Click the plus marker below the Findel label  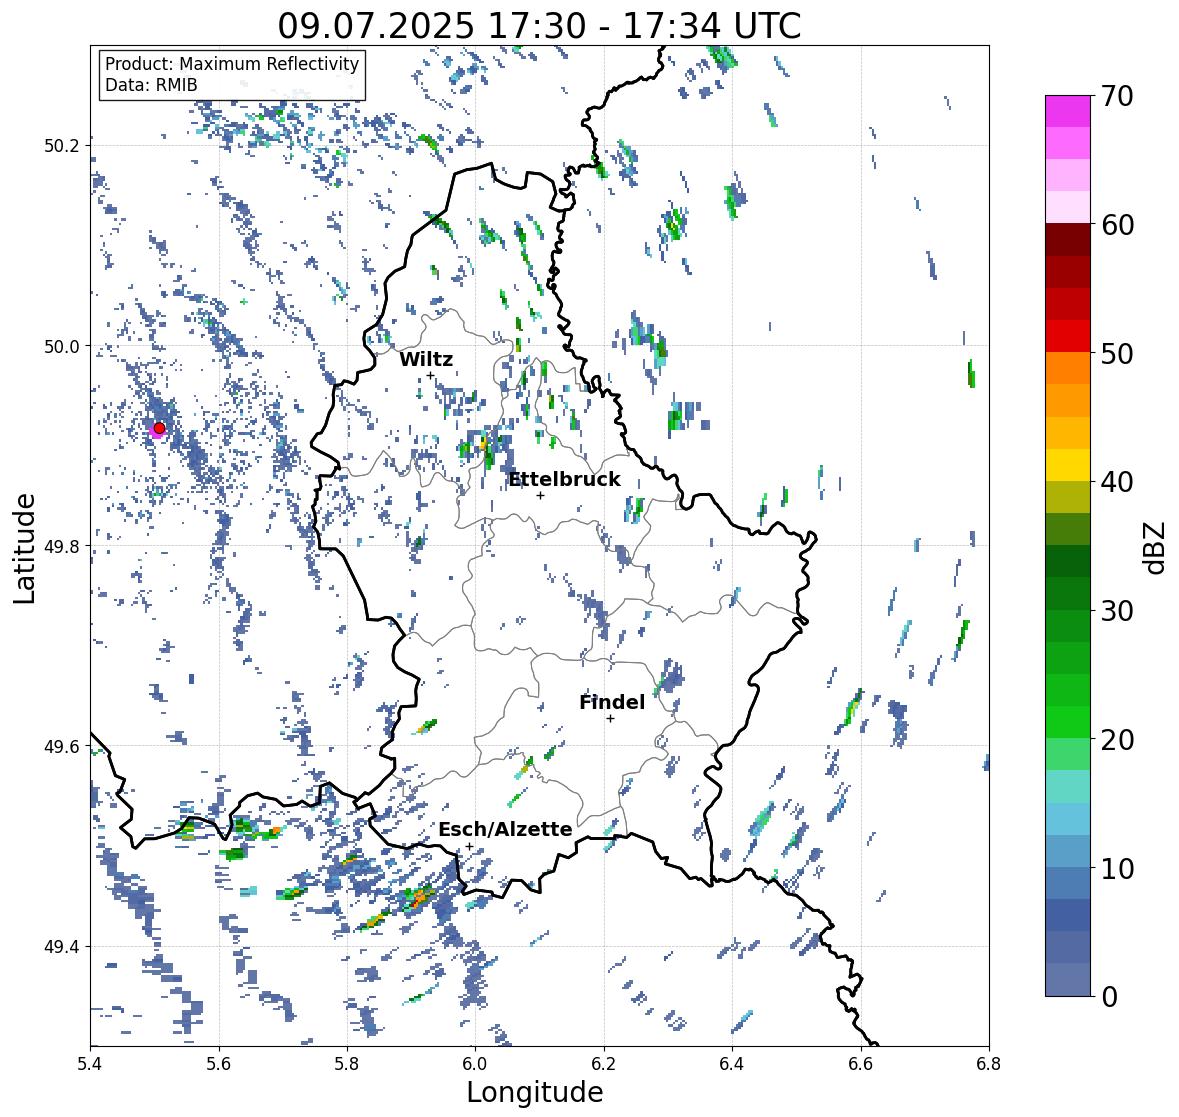[x=611, y=719]
